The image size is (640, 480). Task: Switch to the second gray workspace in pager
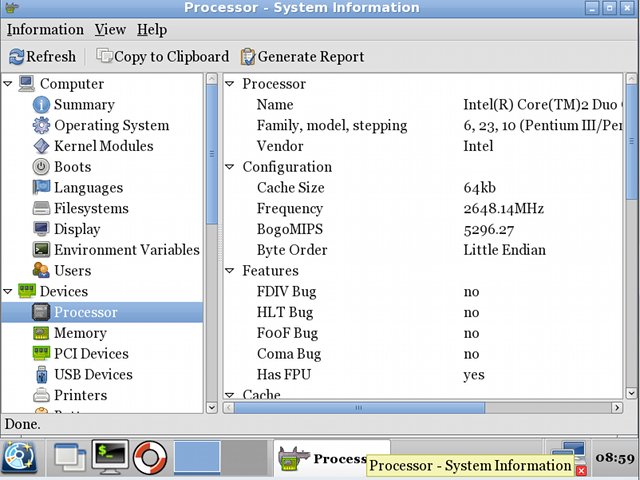tap(244, 457)
